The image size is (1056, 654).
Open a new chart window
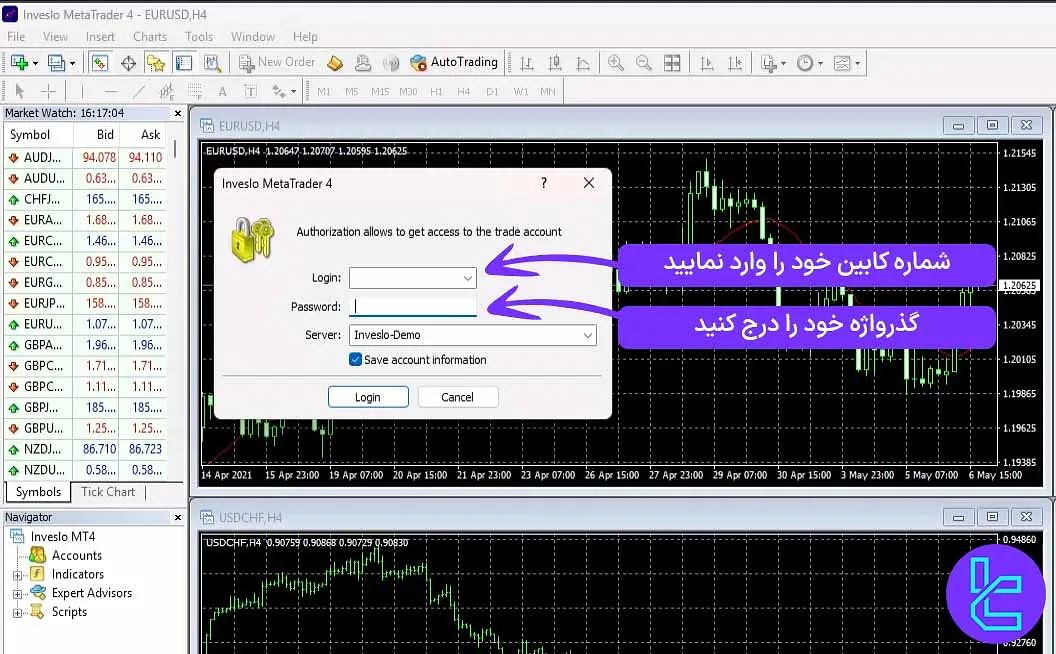20,62
